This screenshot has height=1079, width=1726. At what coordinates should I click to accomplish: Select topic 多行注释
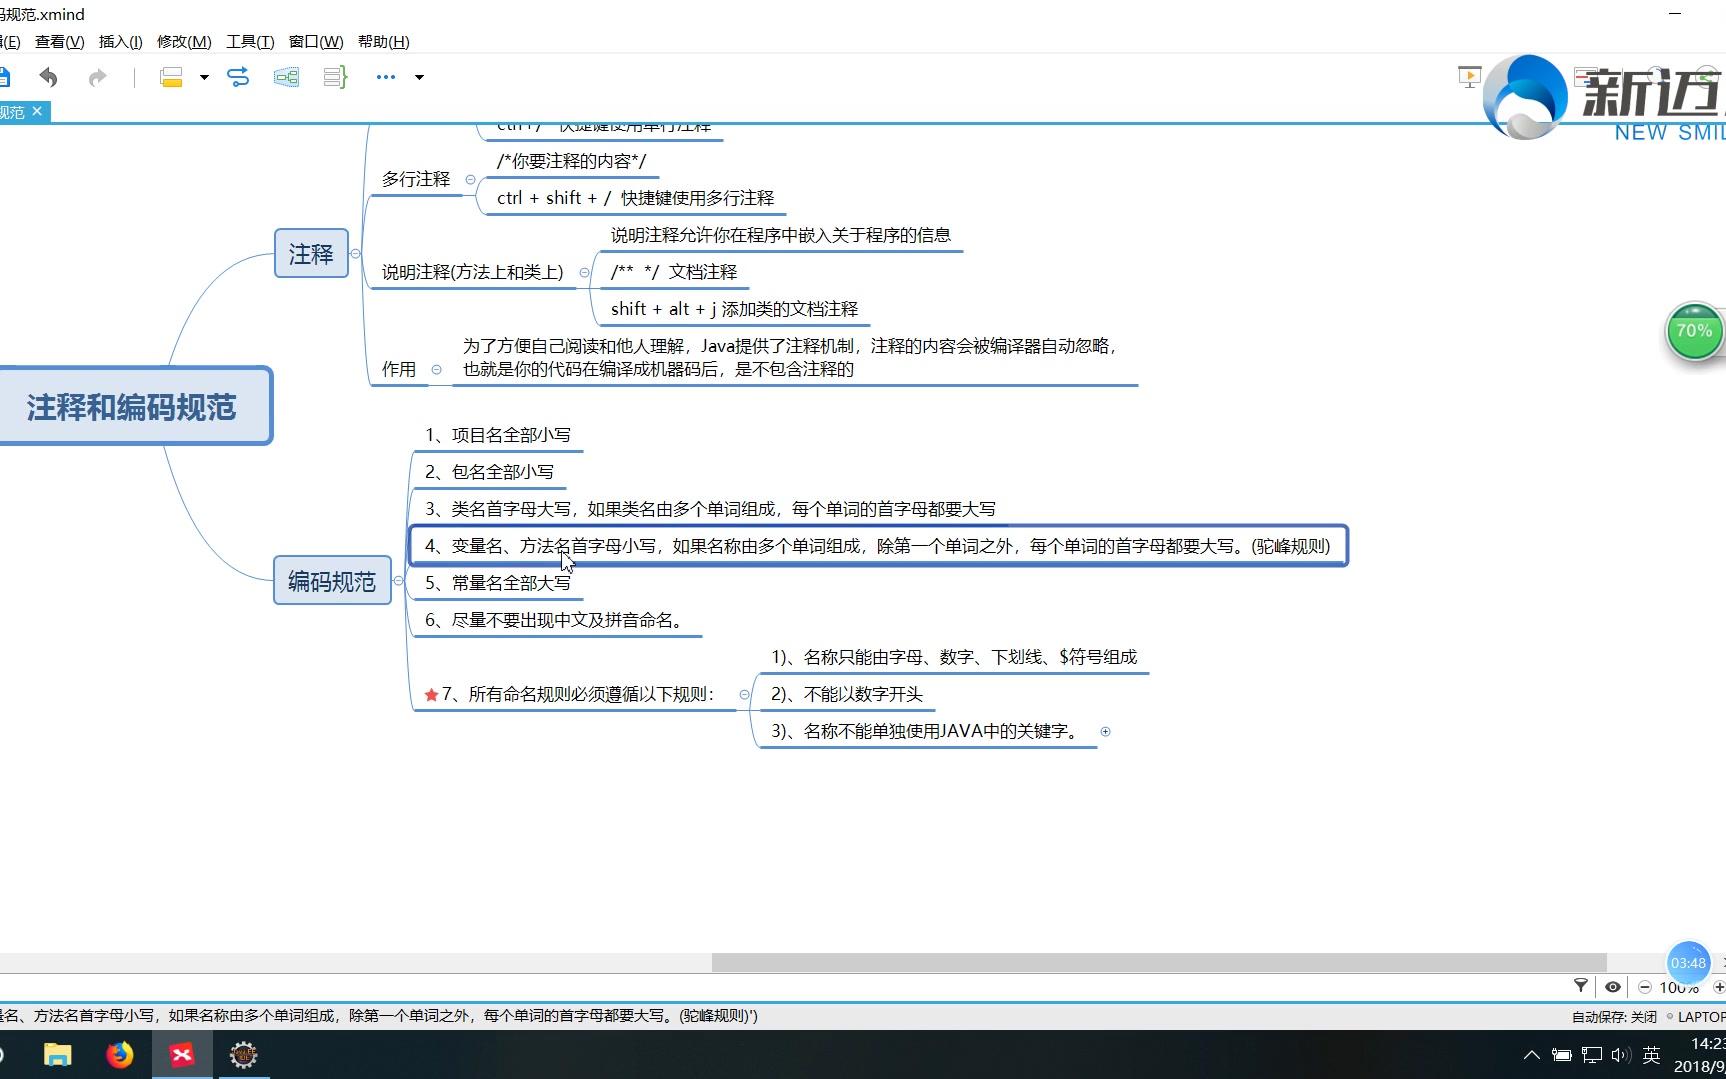pos(416,179)
